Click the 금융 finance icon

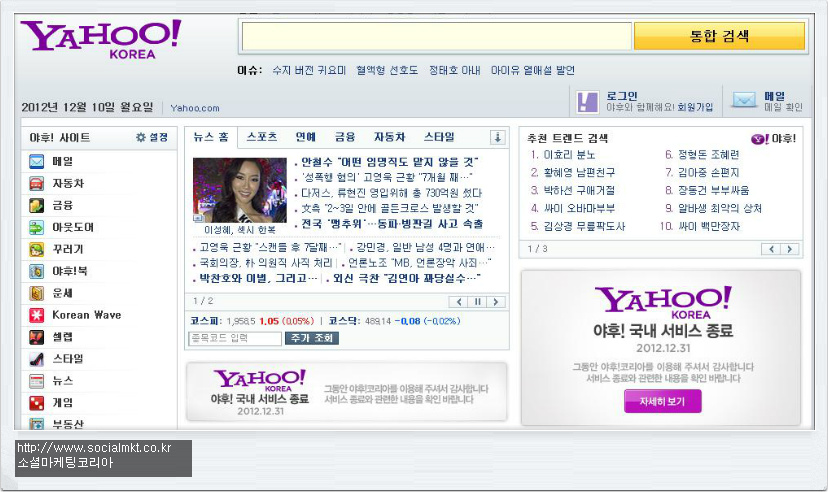[36, 205]
